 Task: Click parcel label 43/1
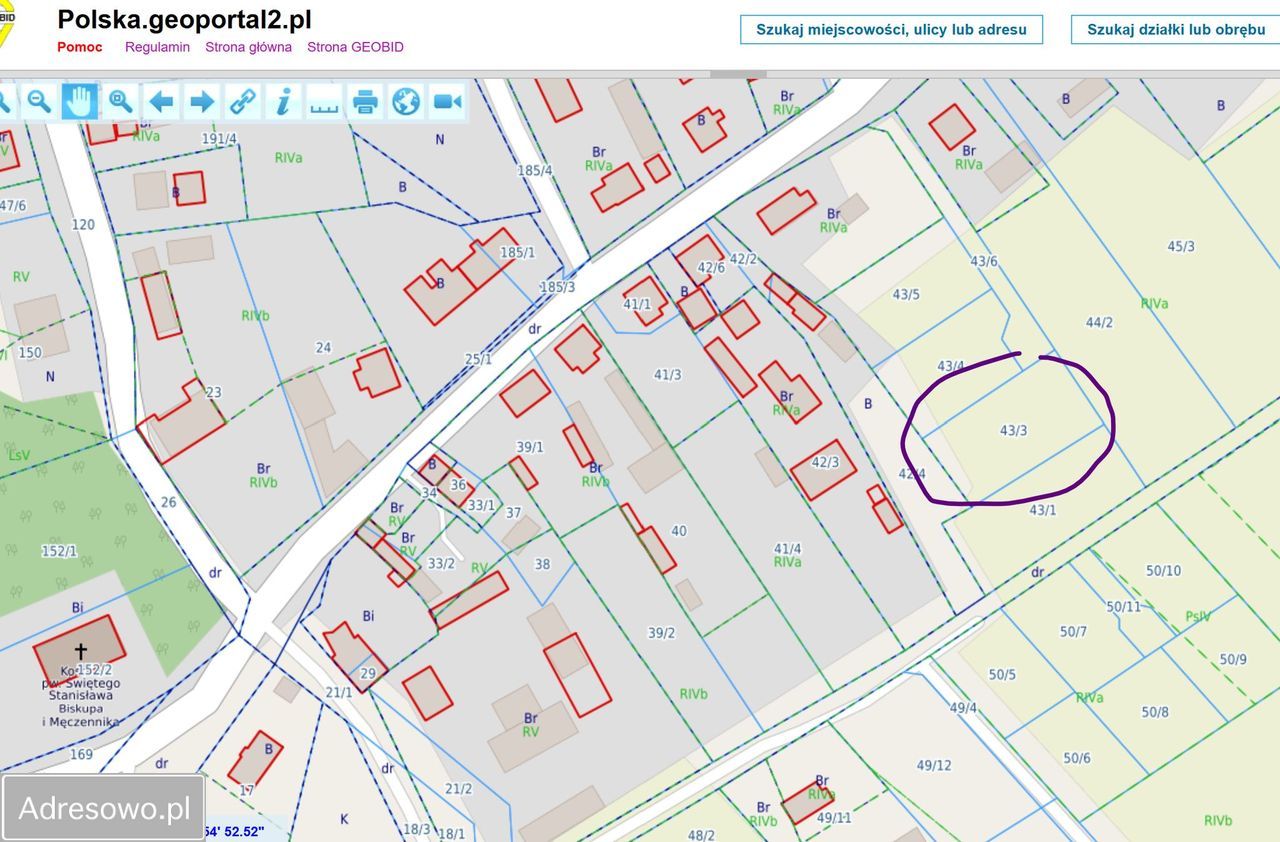pyautogui.click(x=1043, y=510)
